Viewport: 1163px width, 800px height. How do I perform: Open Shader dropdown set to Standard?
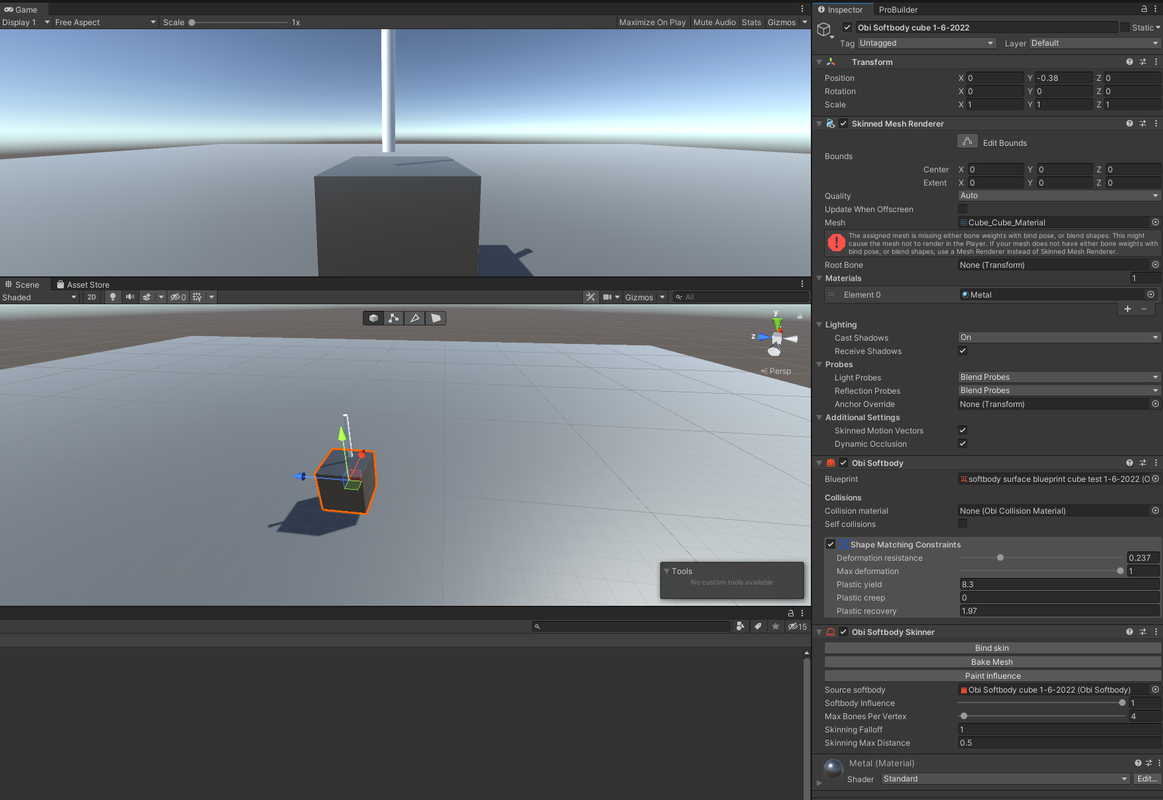pyautogui.click(x=1005, y=778)
